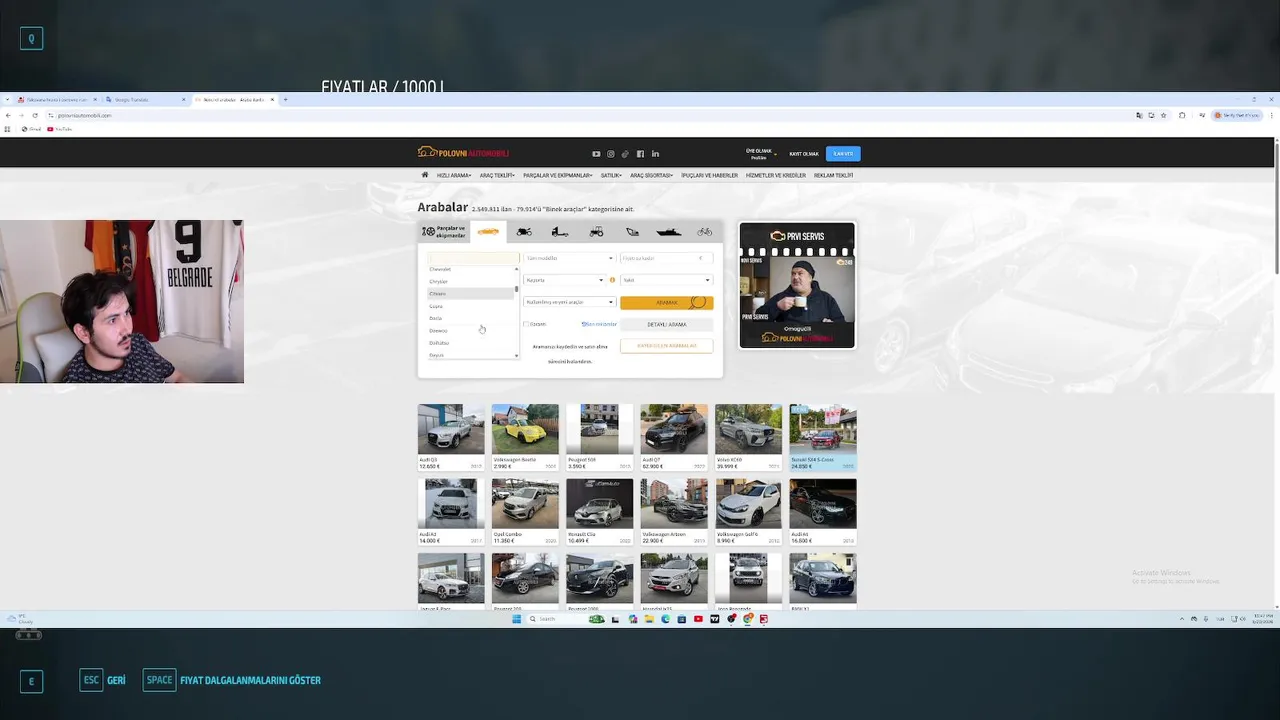Open İPUÇLARI VE HABERLER menu item

(x=709, y=175)
